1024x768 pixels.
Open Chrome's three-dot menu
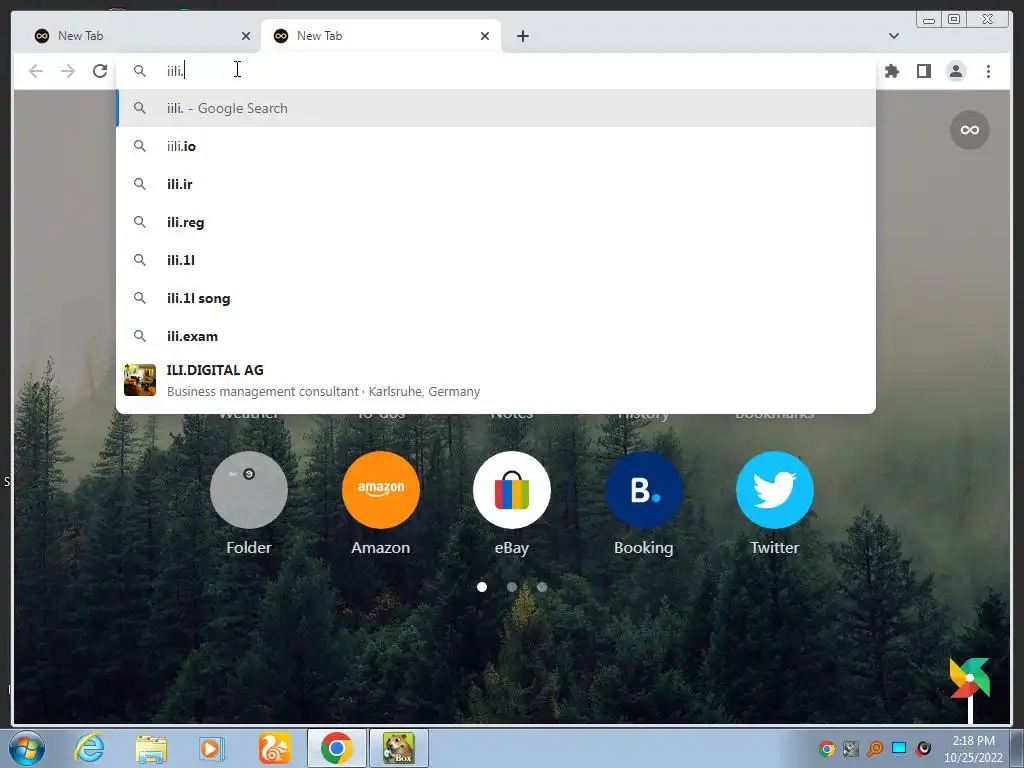coord(988,71)
